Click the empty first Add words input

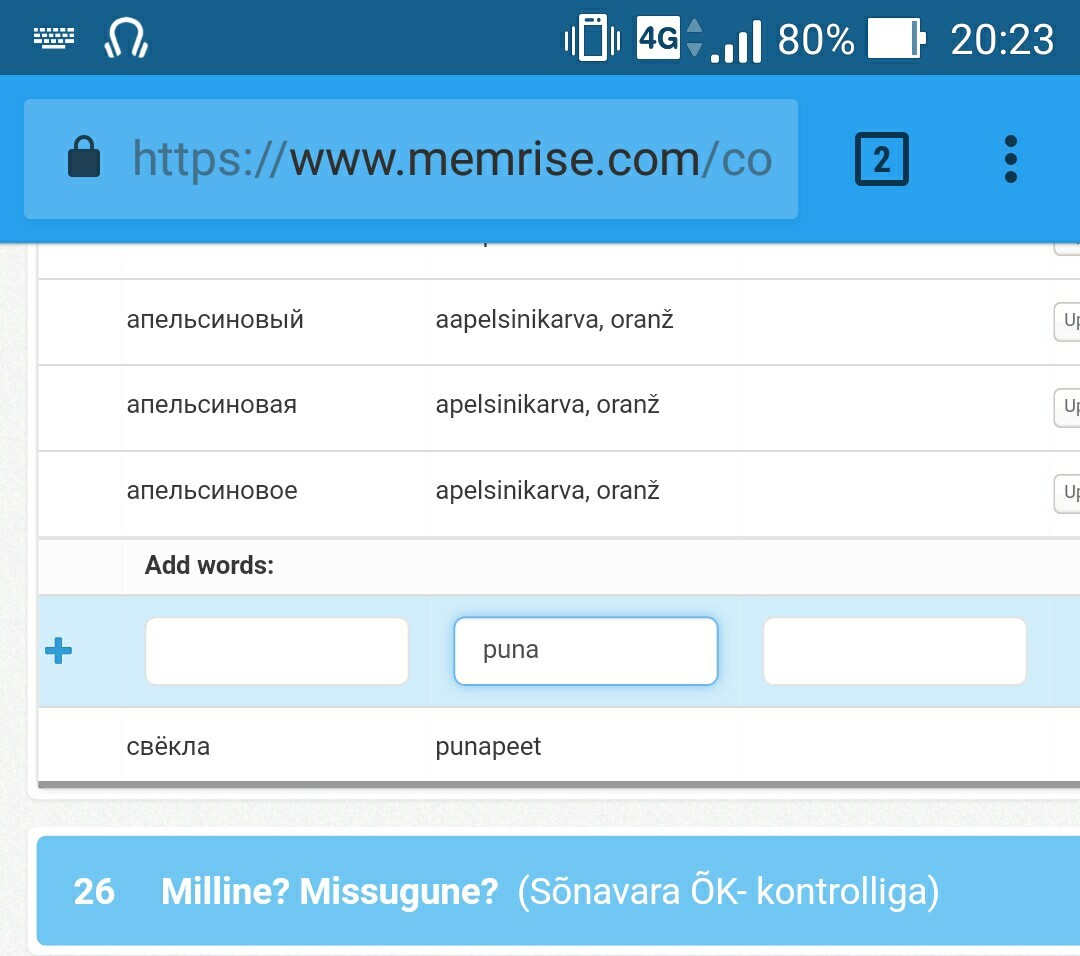point(277,651)
